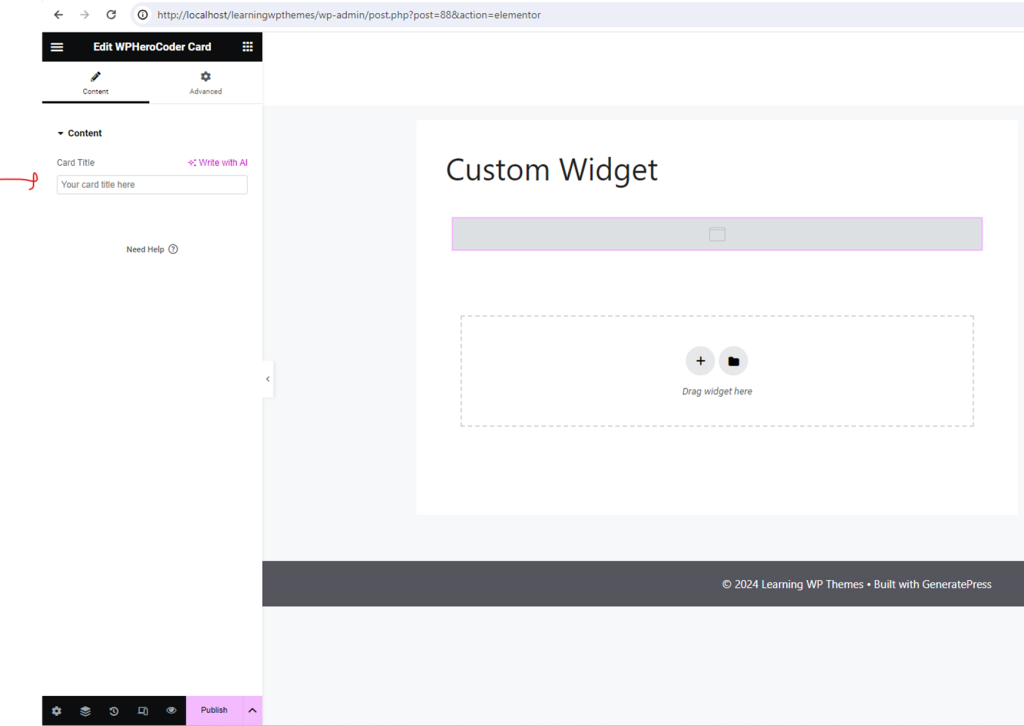Open Responsive Mode icon
This screenshot has width=1024, height=726.
pos(142,710)
